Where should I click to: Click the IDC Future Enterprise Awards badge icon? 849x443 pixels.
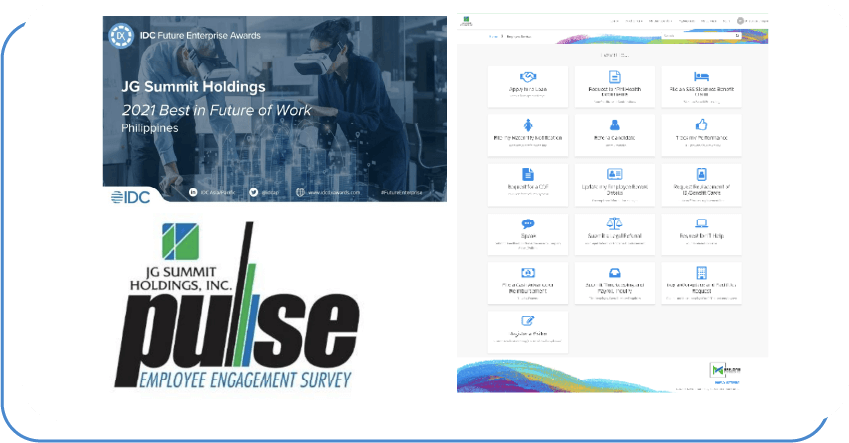point(121,36)
